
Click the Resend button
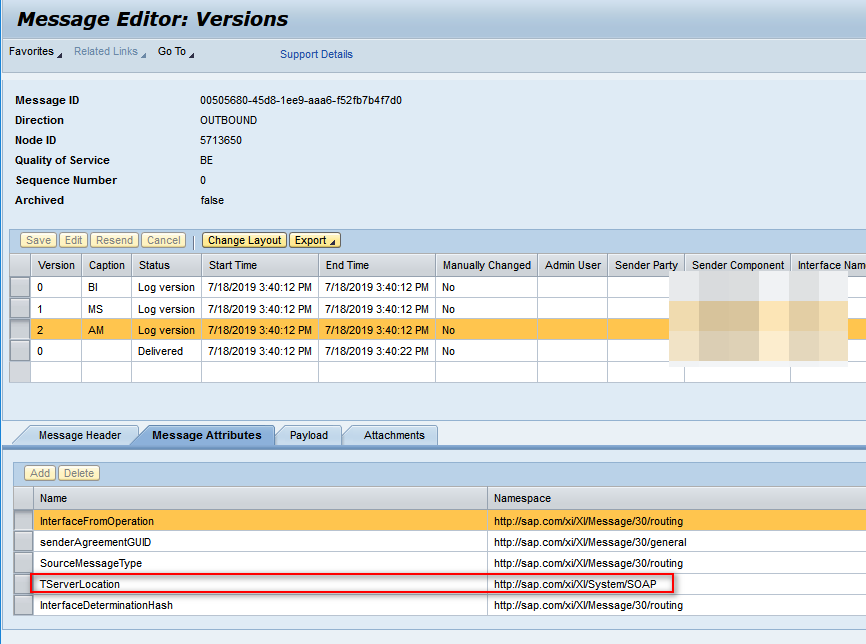point(113,240)
